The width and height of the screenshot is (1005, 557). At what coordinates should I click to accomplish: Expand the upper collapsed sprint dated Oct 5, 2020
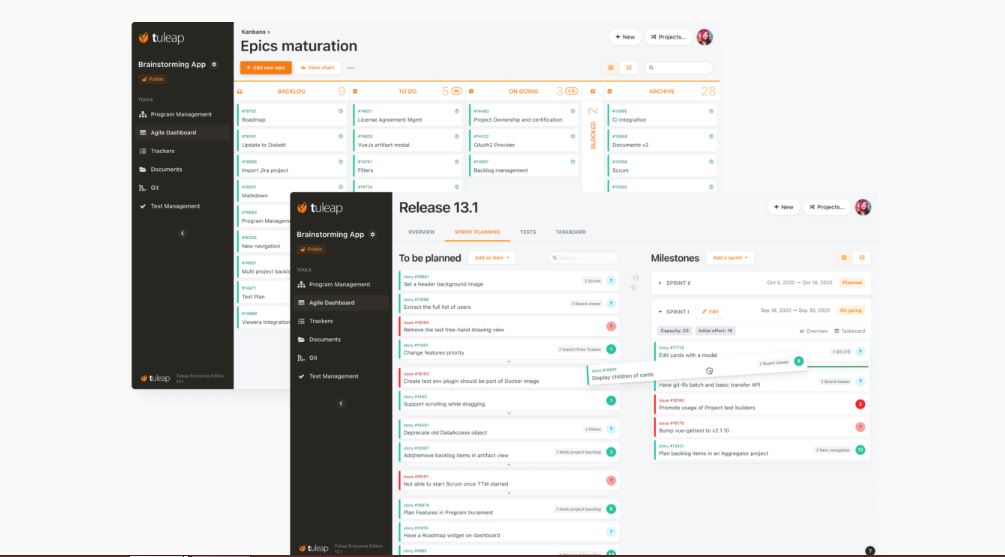[x=660, y=283]
